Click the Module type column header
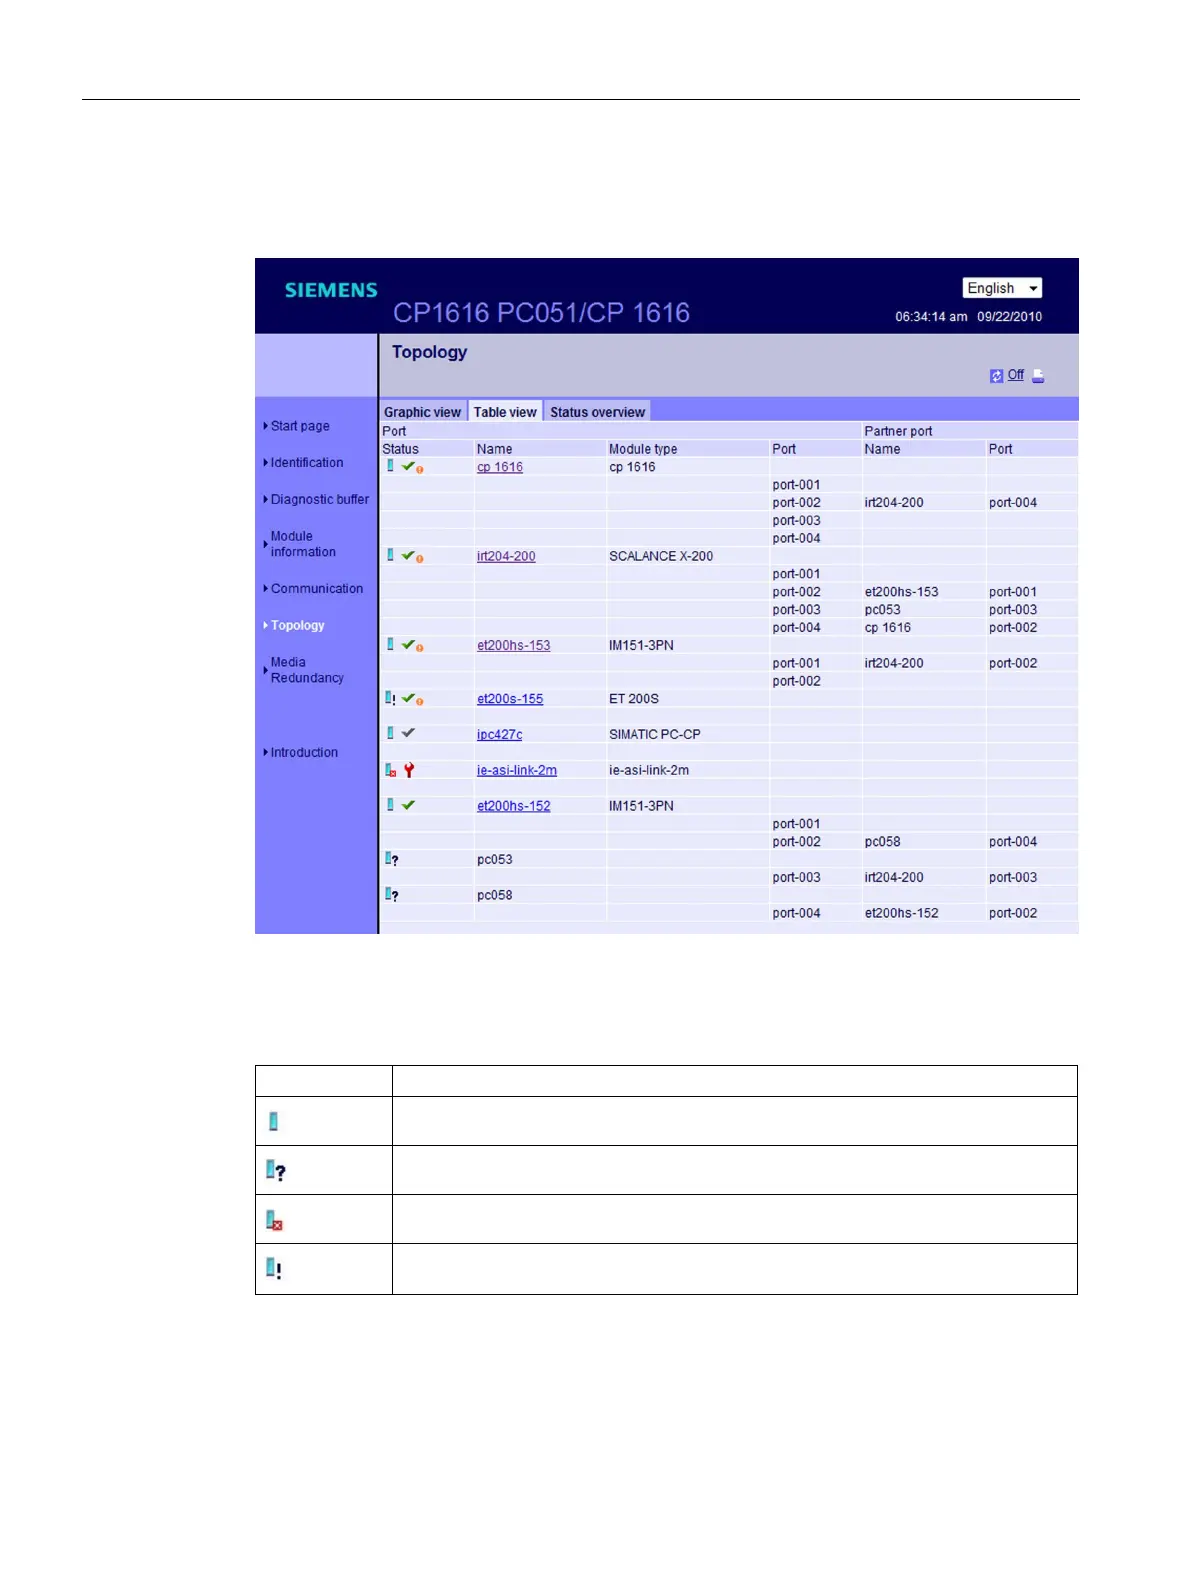The image size is (1191, 1587). pyautogui.click(x=643, y=449)
